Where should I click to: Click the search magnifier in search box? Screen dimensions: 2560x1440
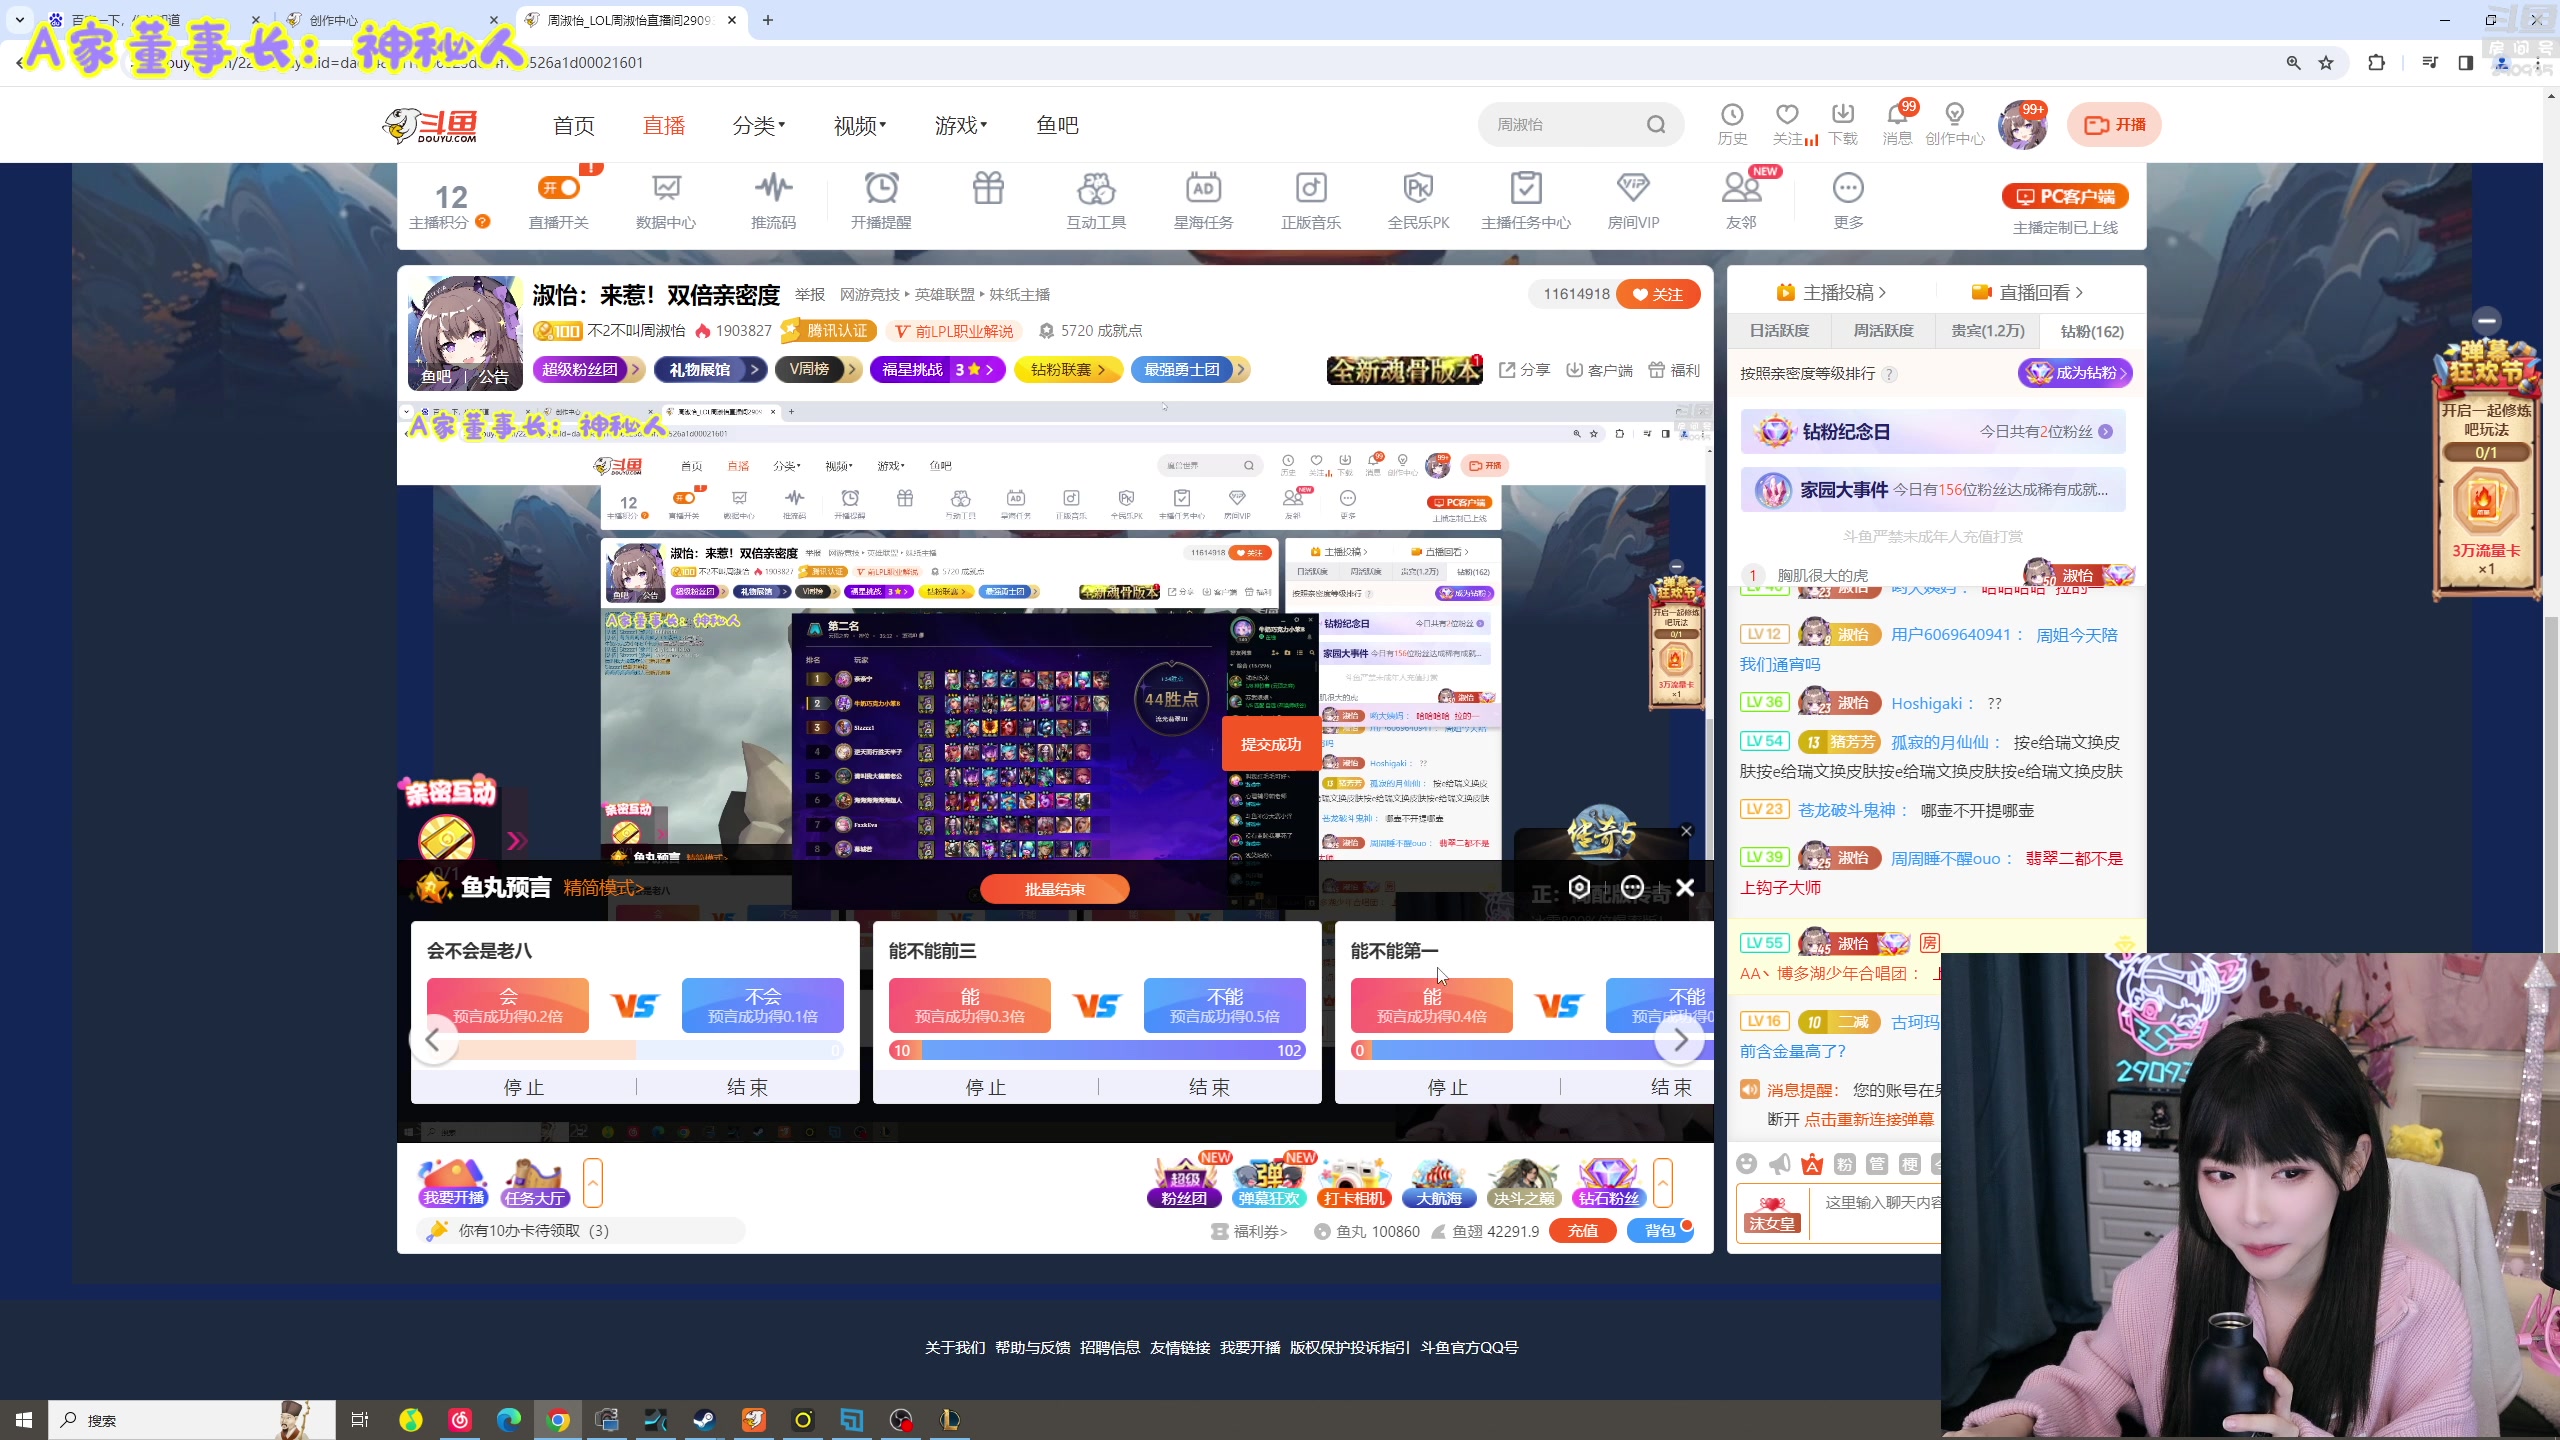click(1656, 124)
